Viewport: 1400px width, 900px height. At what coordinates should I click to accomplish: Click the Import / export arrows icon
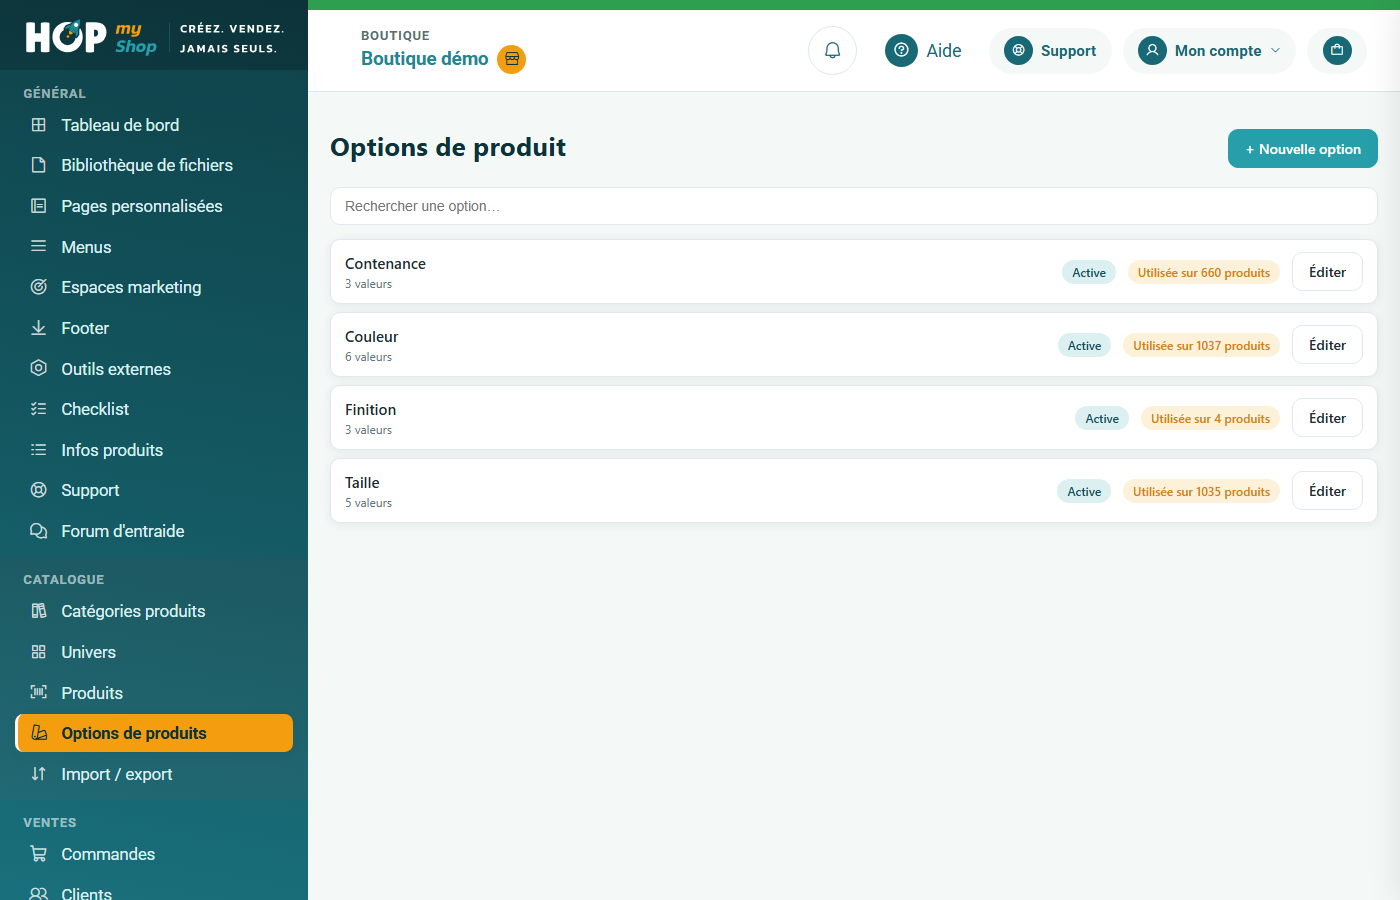pyautogui.click(x=39, y=774)
